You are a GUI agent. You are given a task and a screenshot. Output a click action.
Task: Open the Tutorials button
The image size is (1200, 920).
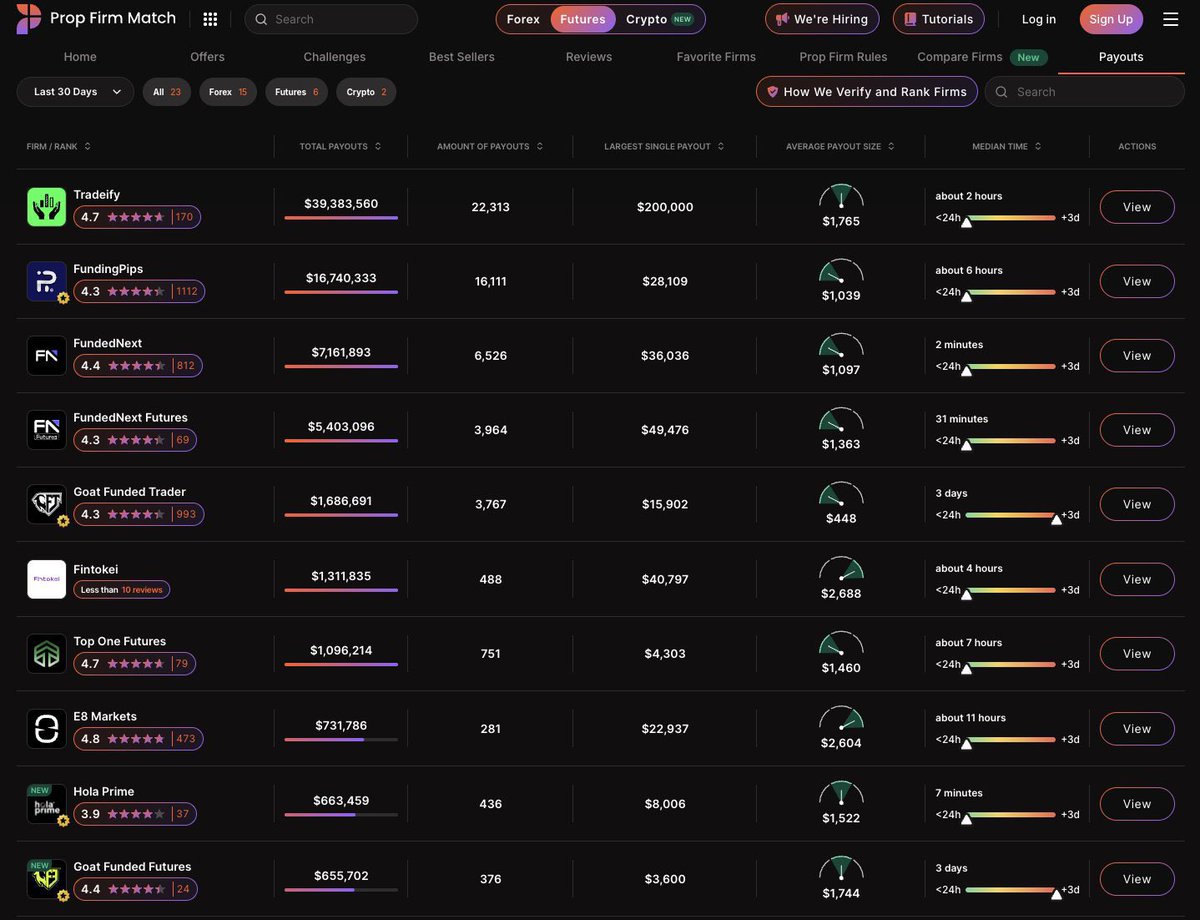[938, 19]
